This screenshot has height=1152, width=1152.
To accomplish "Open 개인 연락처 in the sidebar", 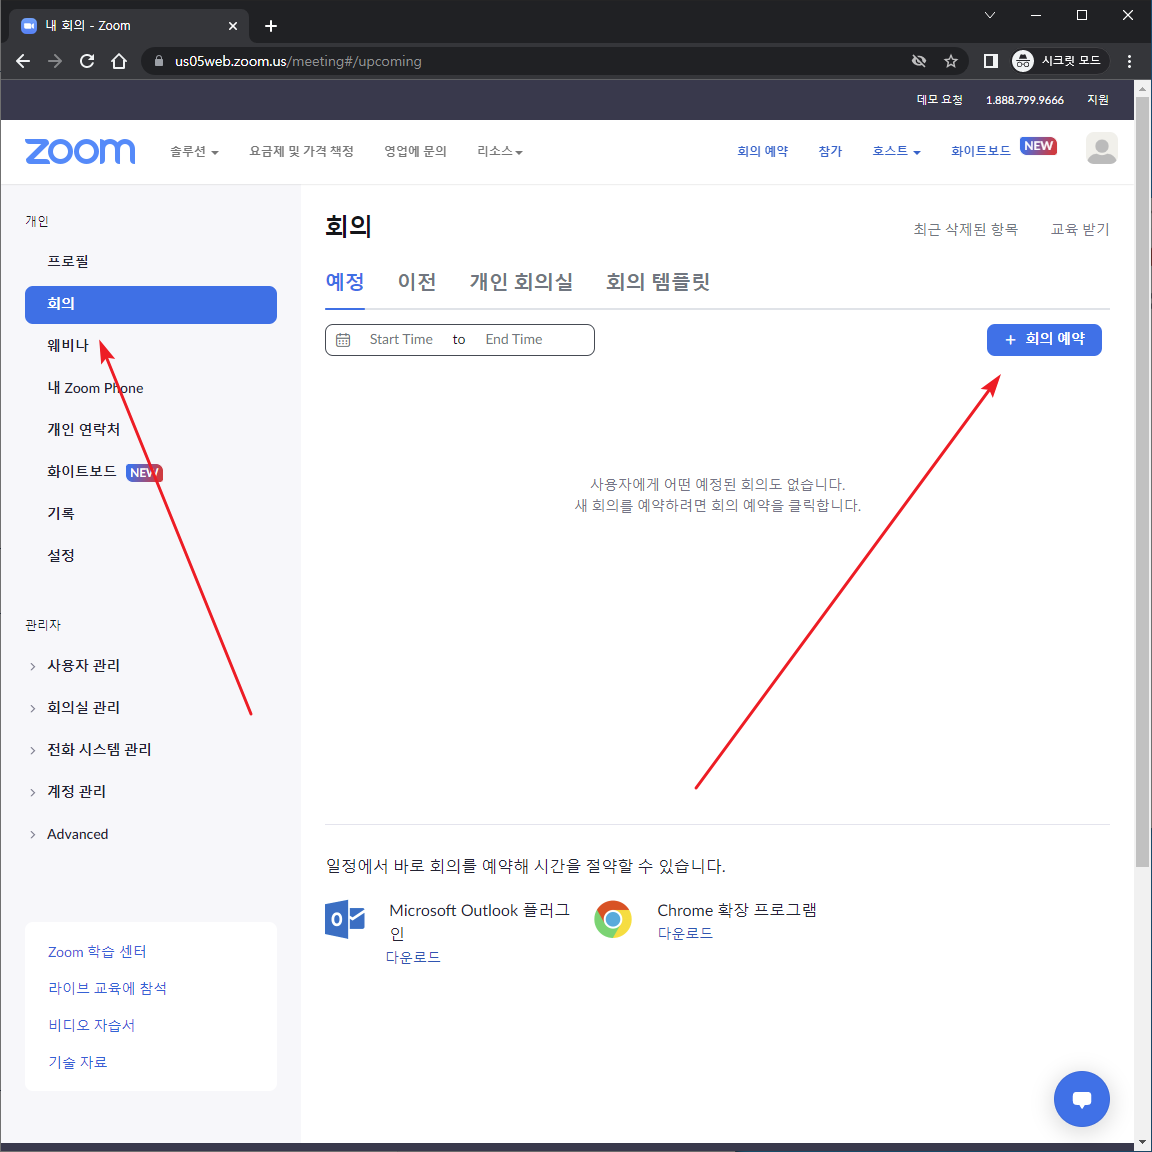I will (83, 429).
